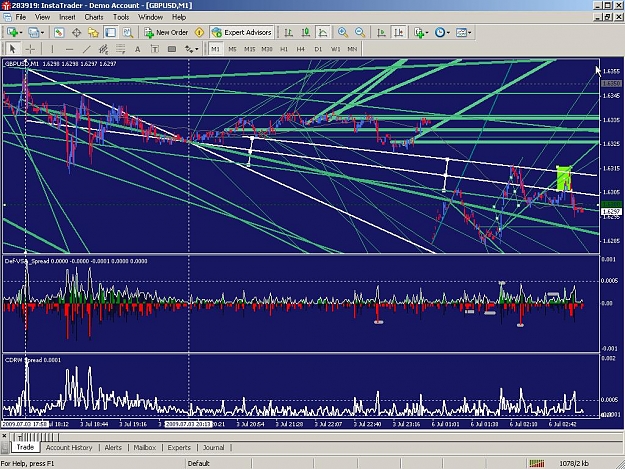The height and width of the screenshot is (469, 625).
Task: Switch to the Account History tab
Action: pos(69,447)
